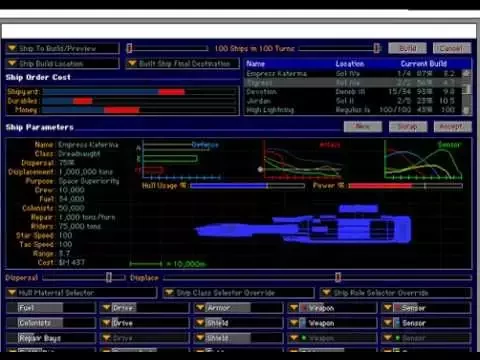Click the ship Name value 'Empress Katerina'
This screenshot has width=480, height=360.
pos(88,145)
